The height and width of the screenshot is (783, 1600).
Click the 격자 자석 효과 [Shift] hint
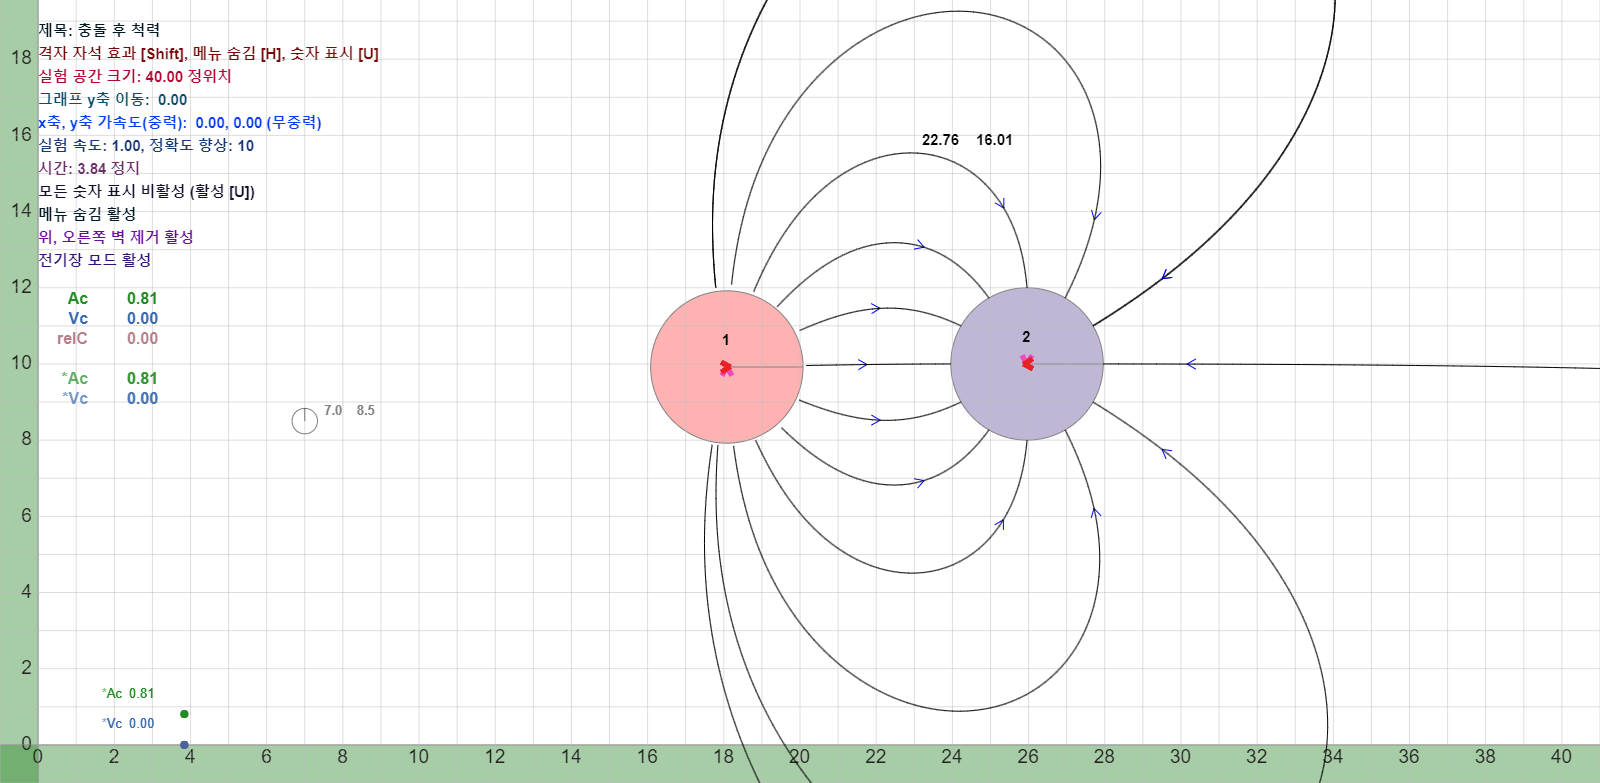click(111, 53)
